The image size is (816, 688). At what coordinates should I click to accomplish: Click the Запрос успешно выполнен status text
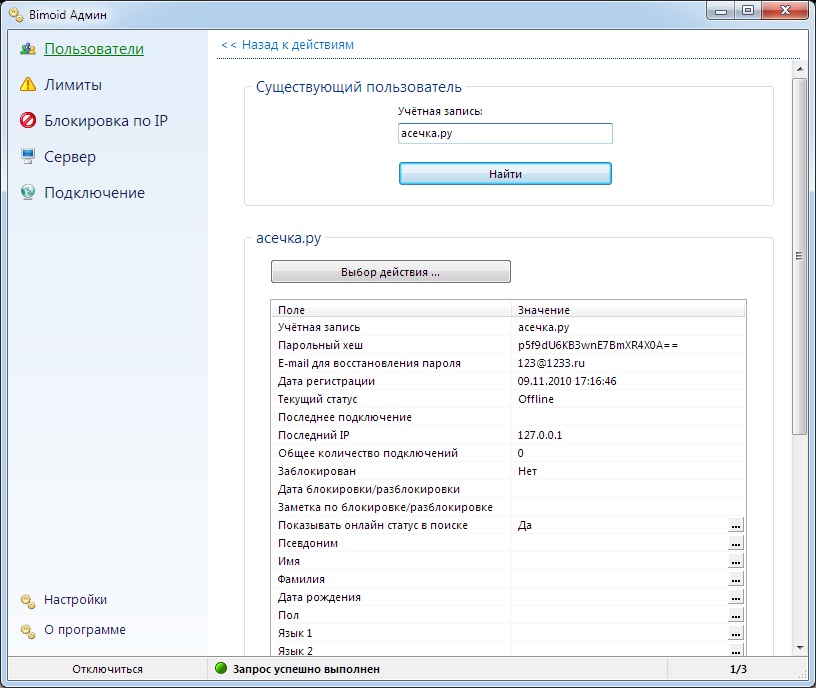click(306, 669)
